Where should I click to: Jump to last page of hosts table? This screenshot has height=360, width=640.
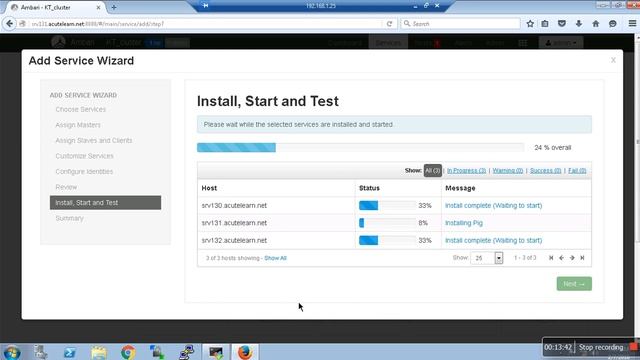coord(582,258)
